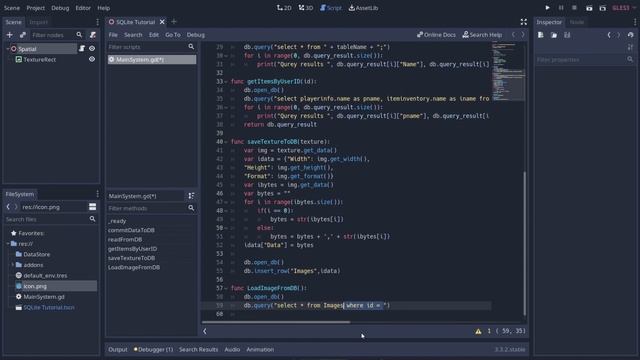Screen dimensions: 640x360
Task: Jump to LoadImageFromDB method
Action: tap(134, 267)
